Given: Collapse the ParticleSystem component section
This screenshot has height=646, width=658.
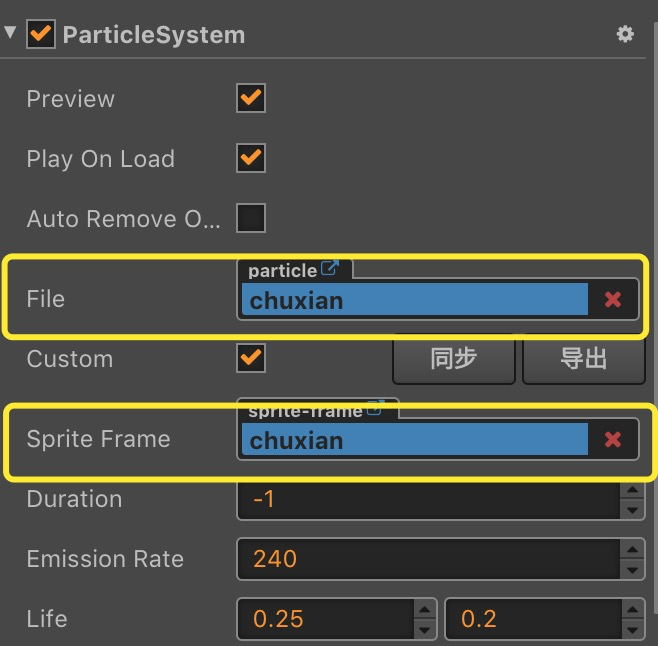Looking at the screenshot, I should pyautogui.click(x=10, y=33).
